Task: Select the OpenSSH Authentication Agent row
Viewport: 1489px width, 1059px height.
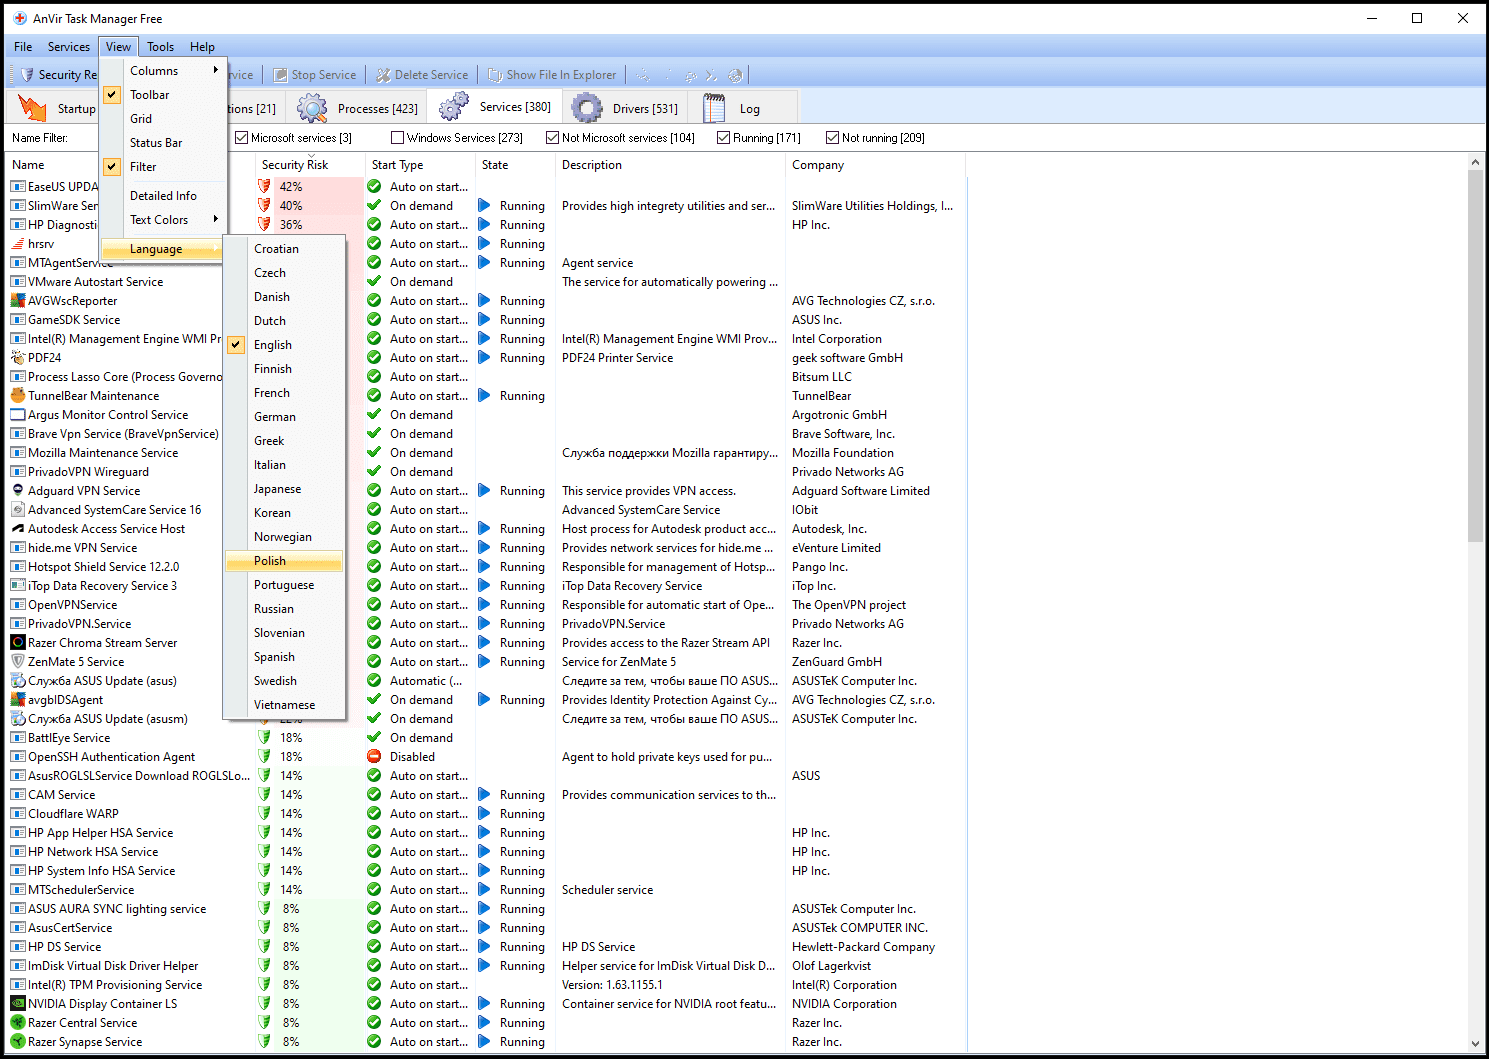Action: pyautogui.click(x=485, y=757)
